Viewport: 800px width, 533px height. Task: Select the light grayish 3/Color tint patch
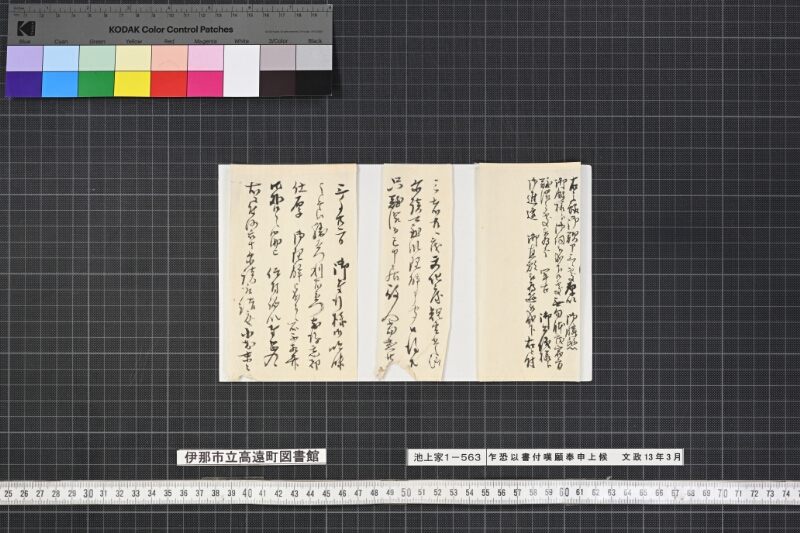(x=278, y=58)
